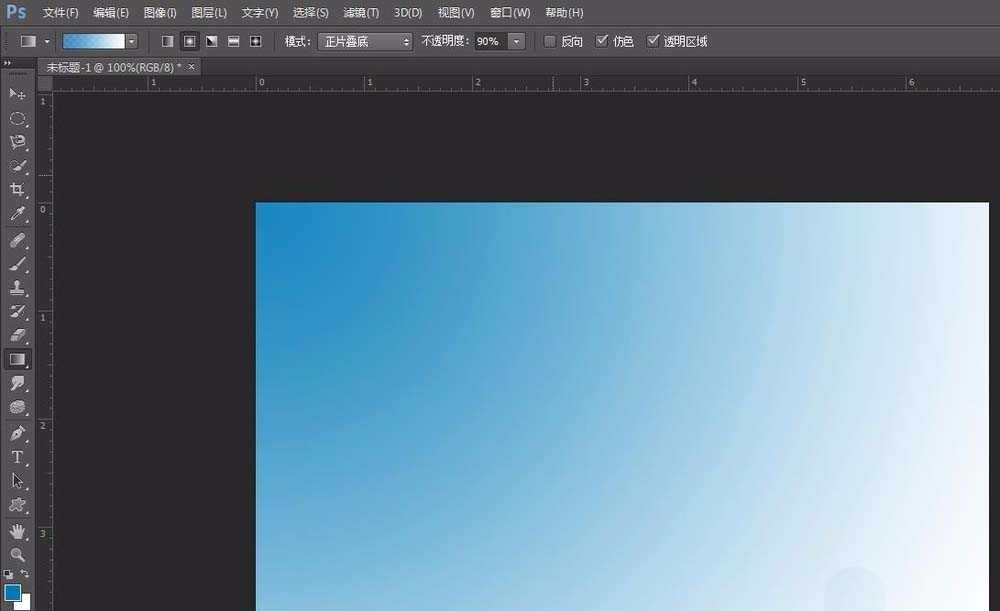Select the Eraser tool
1000x611 pixels.
pos(18,335)
